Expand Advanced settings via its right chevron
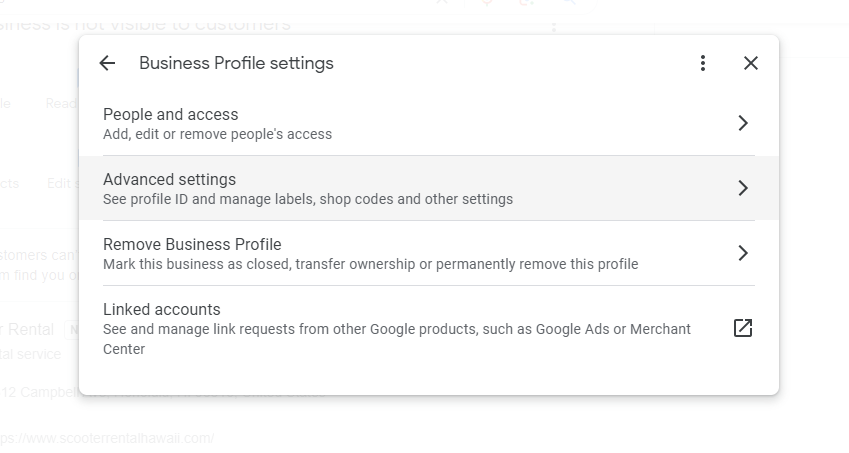Screen dimensions: 849x453 point(743,188)
